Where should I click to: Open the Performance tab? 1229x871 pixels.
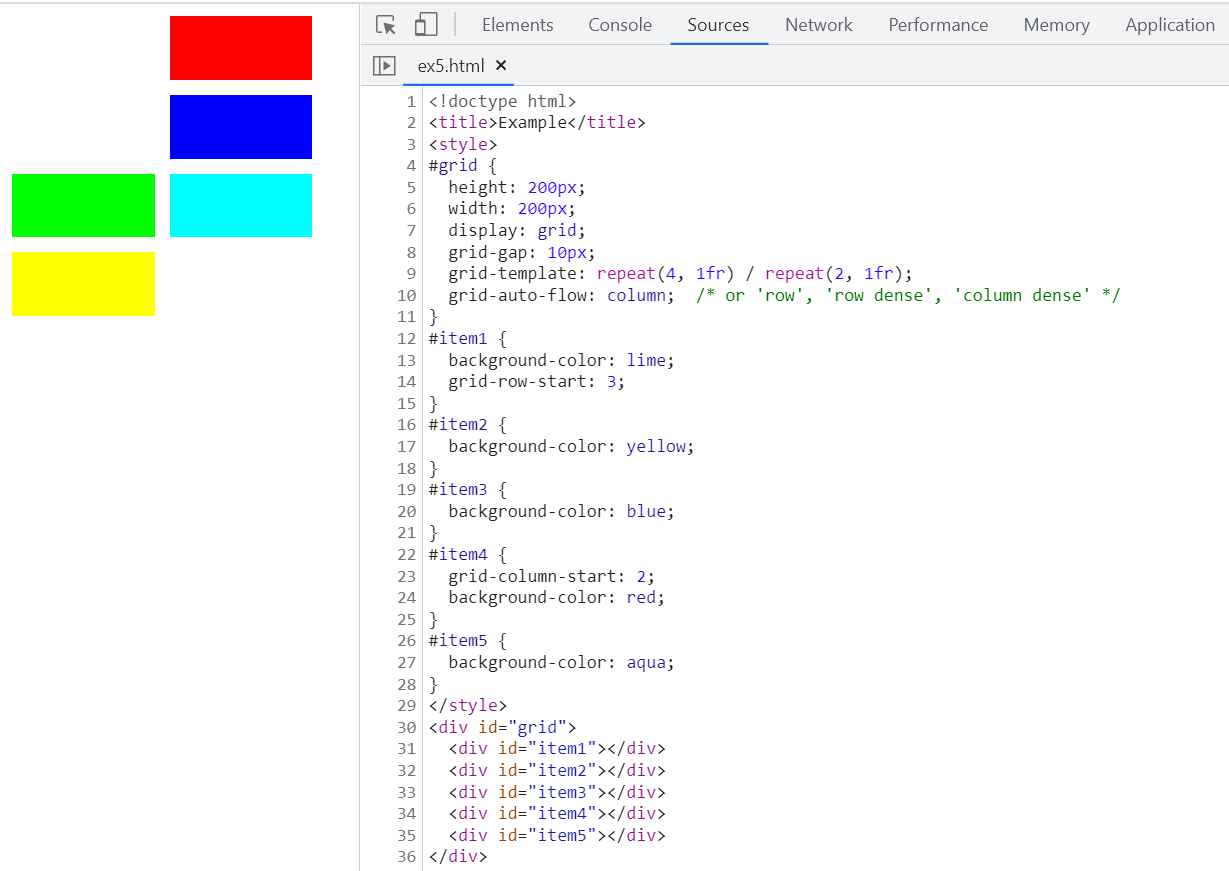coord(937,25)
